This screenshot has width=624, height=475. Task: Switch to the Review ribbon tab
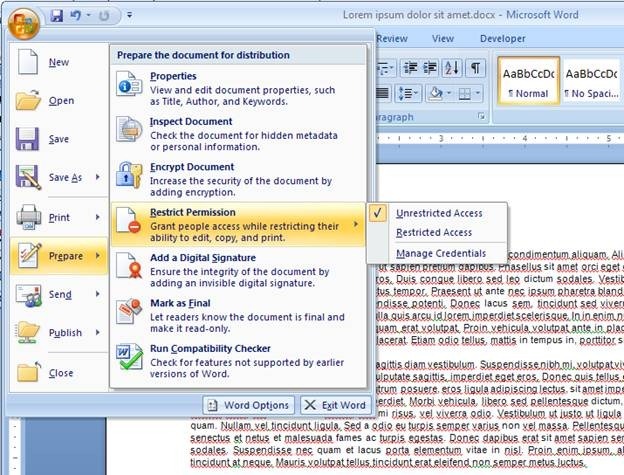(x=392, y=39)
